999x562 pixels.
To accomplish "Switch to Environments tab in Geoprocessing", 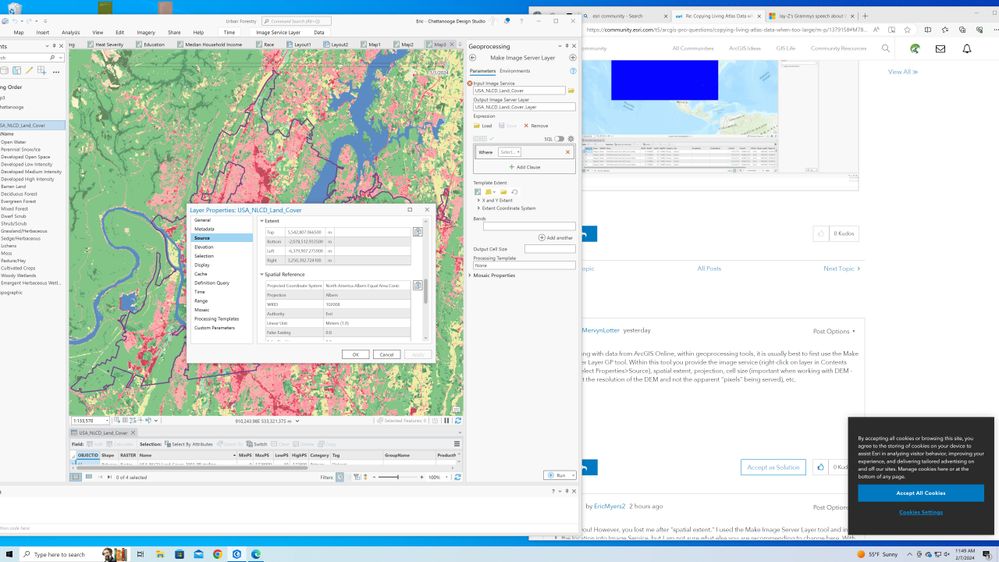I will (515, 71).
